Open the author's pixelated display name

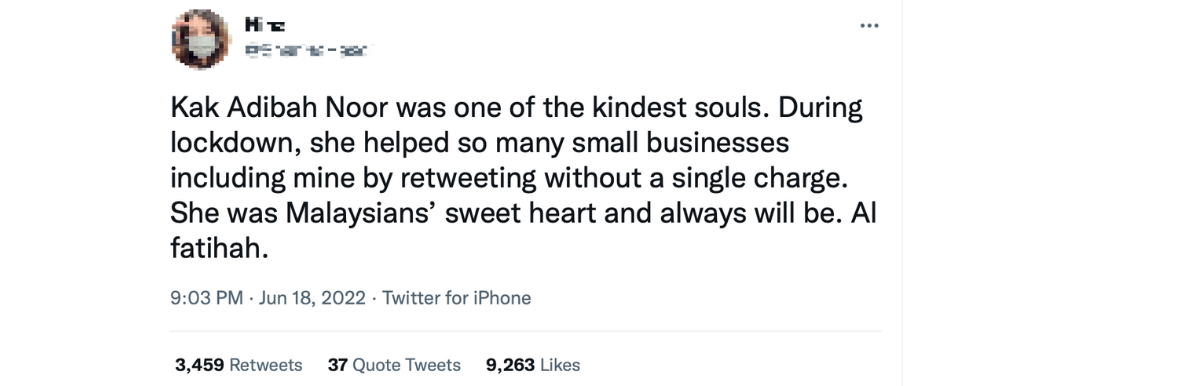[265, 26]
